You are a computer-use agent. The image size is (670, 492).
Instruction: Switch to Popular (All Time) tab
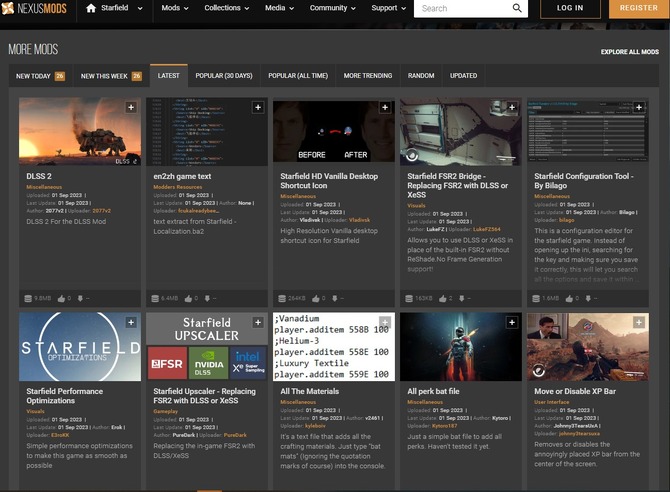298,76
